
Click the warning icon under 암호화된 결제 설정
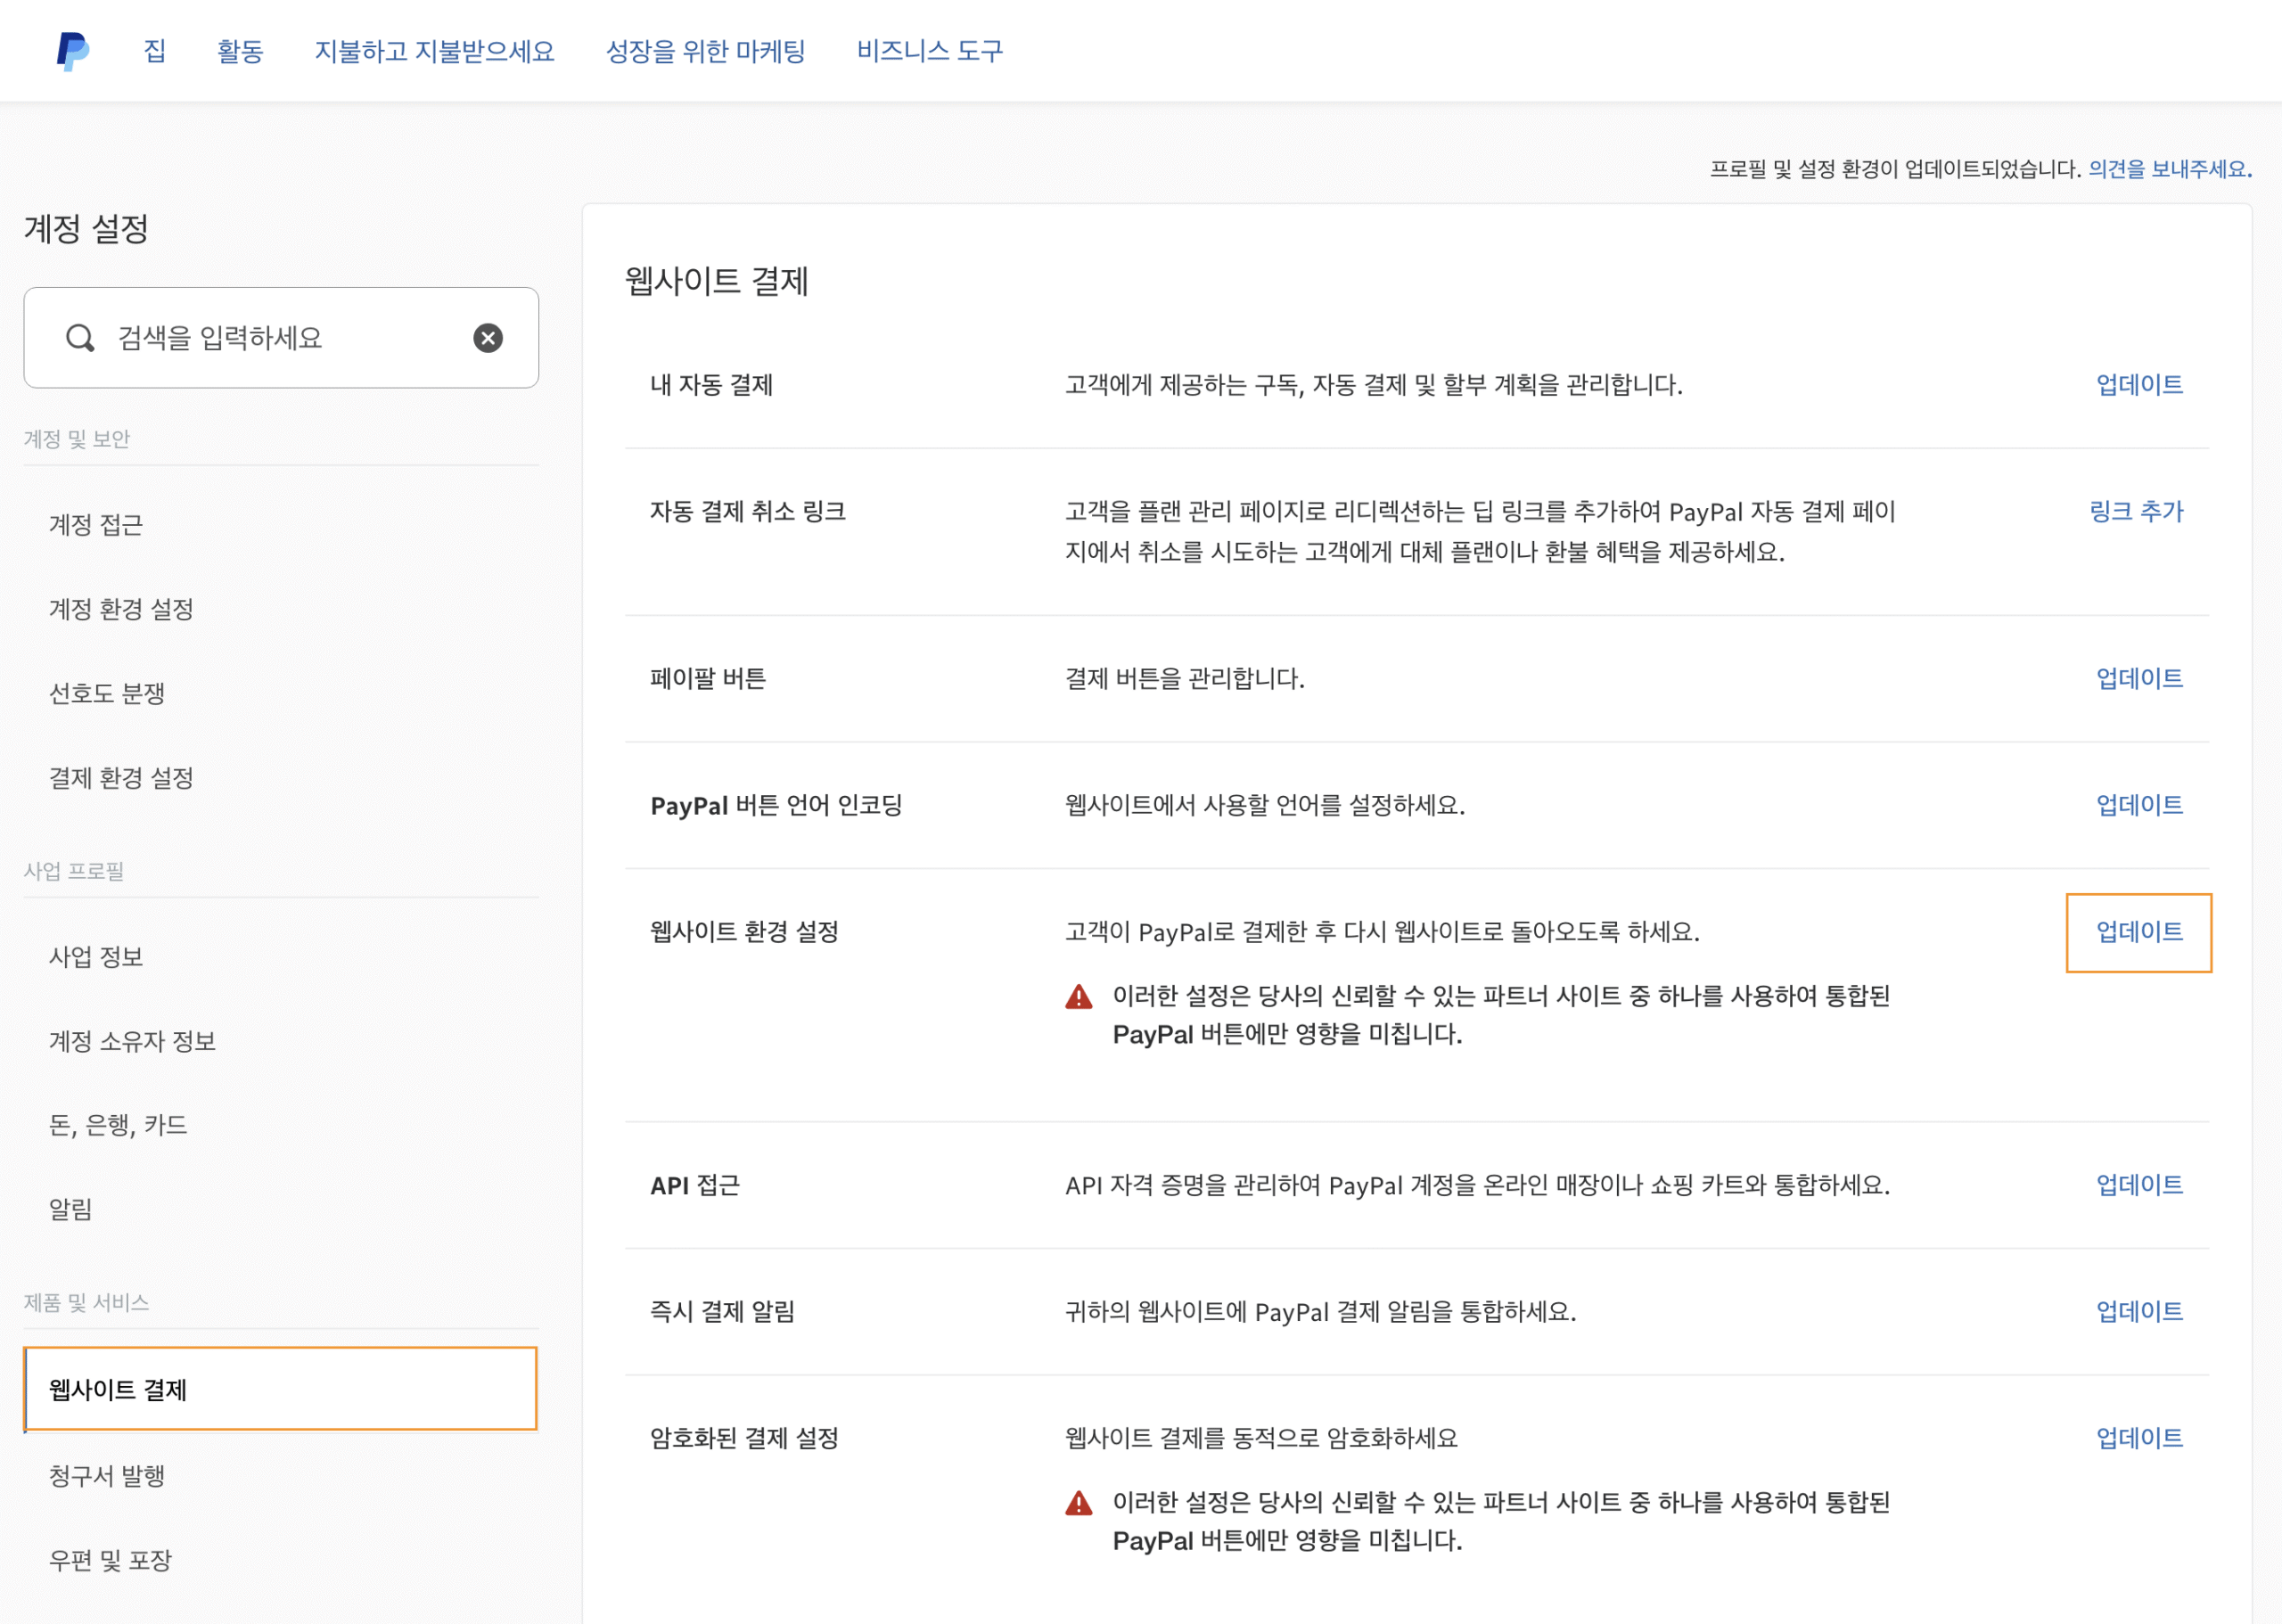pos(1079,1502)
